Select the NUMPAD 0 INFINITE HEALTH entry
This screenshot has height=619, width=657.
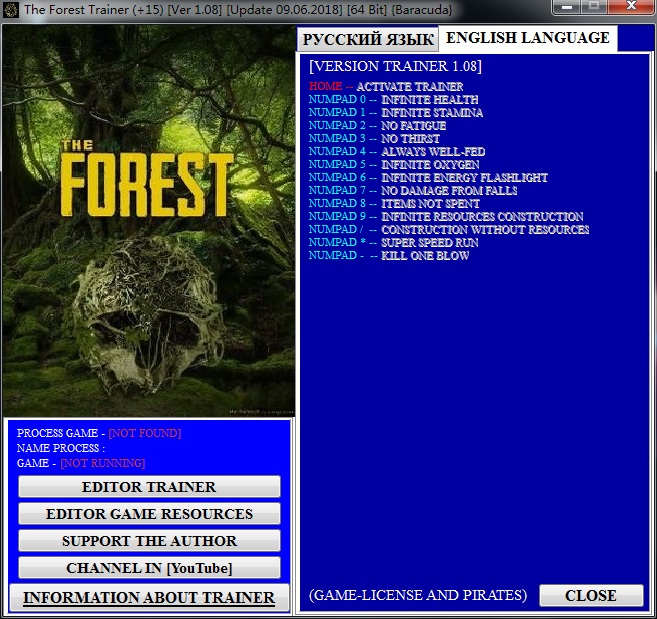(393, 100)
